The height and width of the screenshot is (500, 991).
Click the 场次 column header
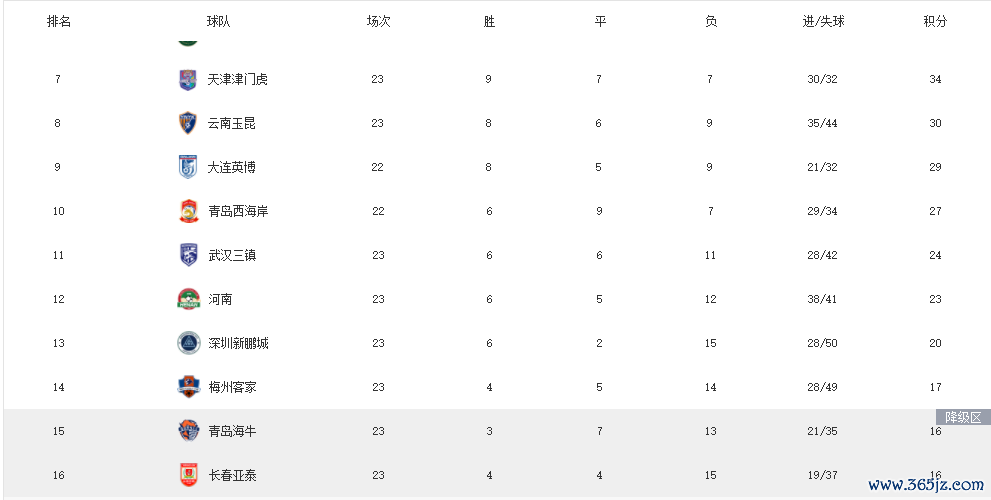pyautogui.click(x=379, y=21)
